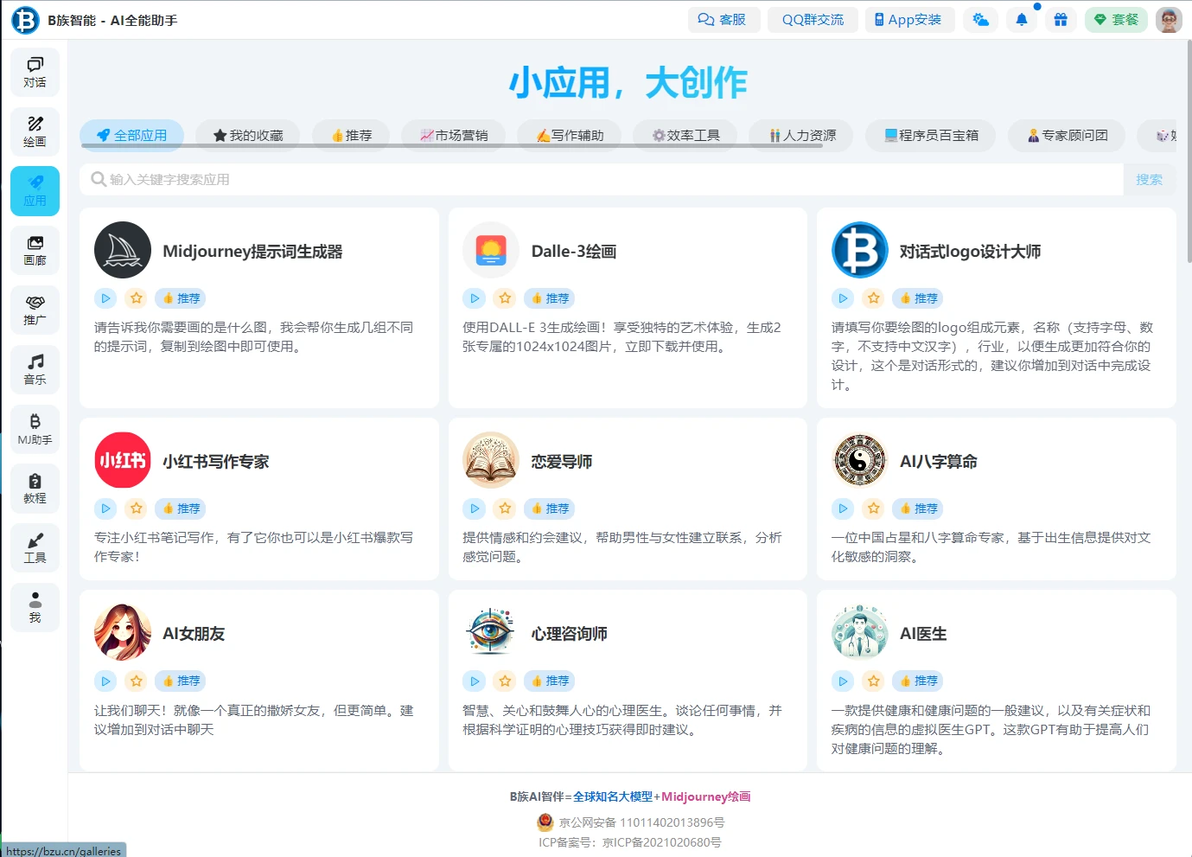The height and width of the screenshot is (857, 1192).
Task: Open the 音乐 music sidebar icon
Action: point(35,370)
